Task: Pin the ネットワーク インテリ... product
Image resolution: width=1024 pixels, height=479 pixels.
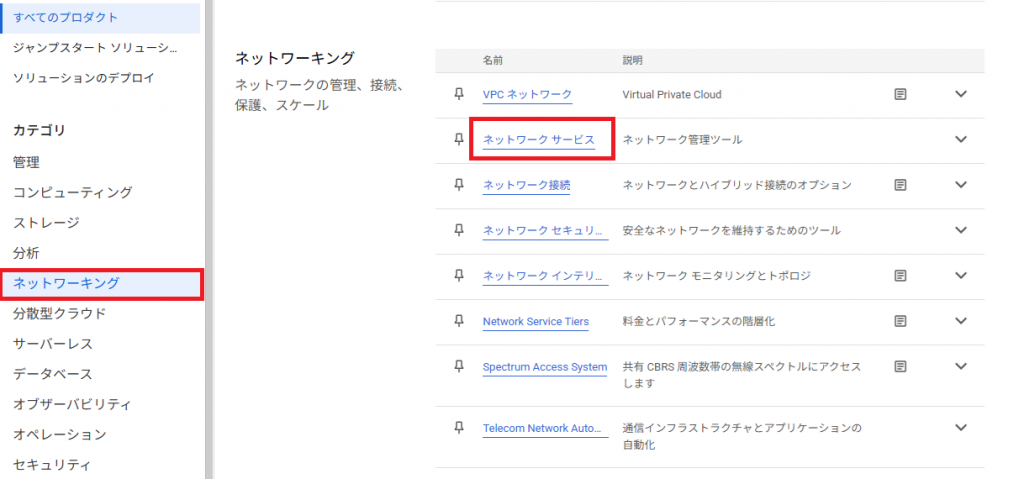Action: point(458,276)
